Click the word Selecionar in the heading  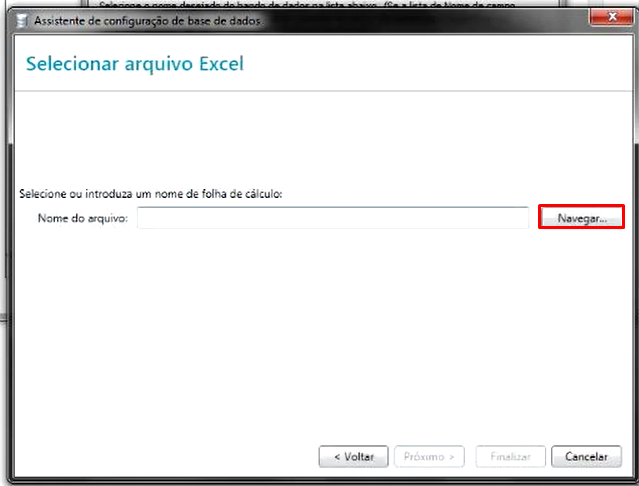coord(73,64)
